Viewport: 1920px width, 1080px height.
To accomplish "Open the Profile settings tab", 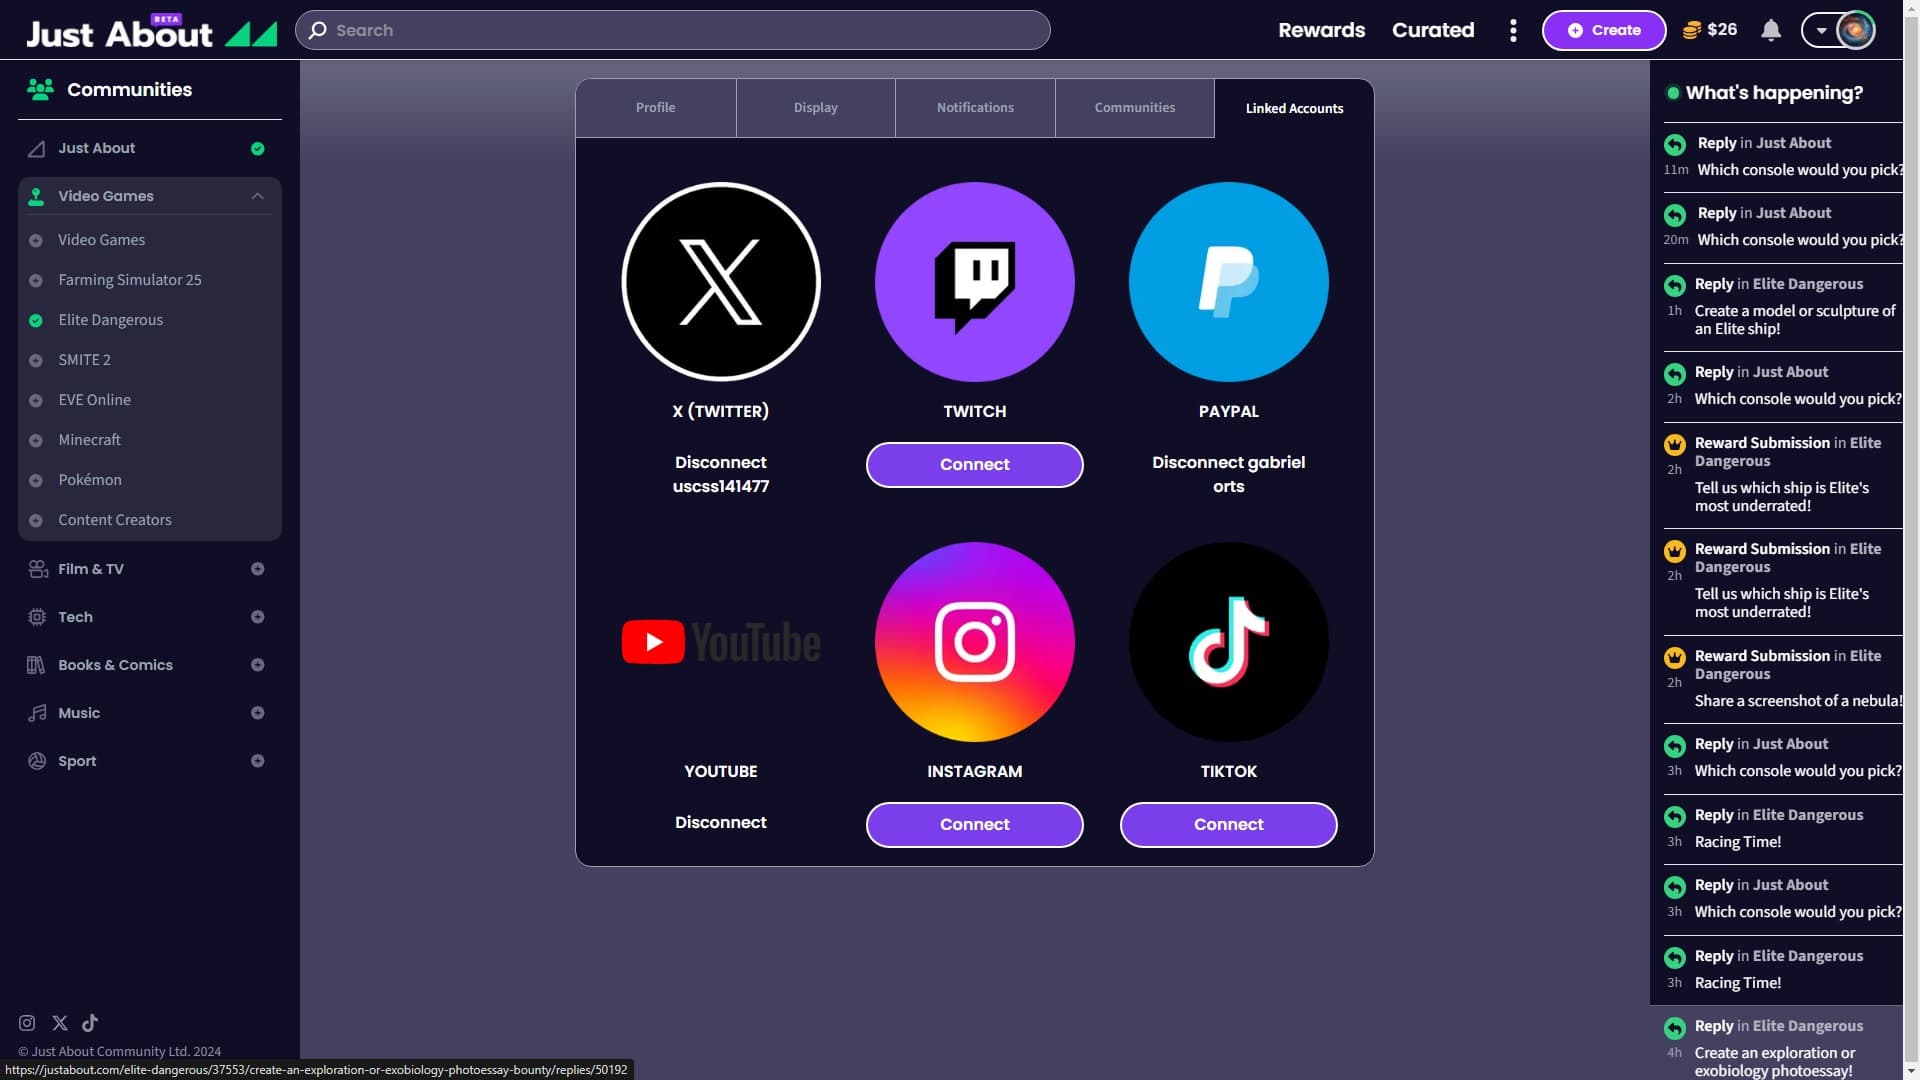I will coord(655,108).
